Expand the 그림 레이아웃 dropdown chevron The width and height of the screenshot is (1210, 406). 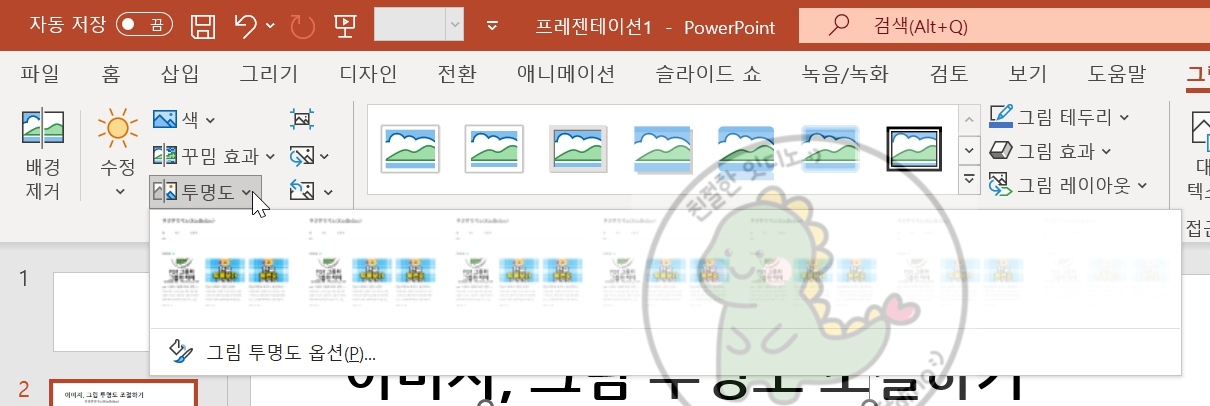coord(1143,185)
